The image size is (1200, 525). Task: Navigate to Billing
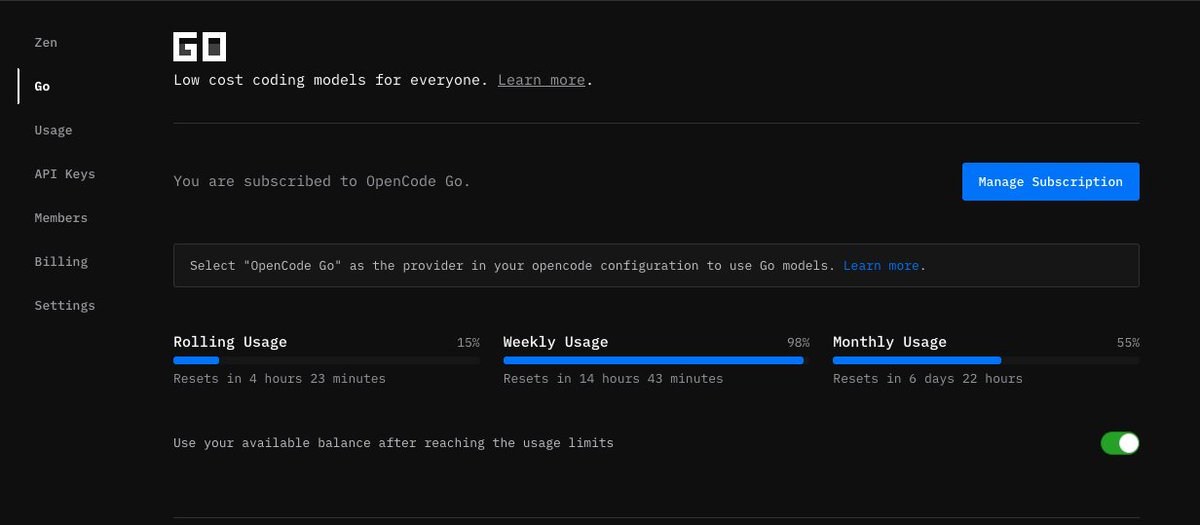tap(61, 262)
